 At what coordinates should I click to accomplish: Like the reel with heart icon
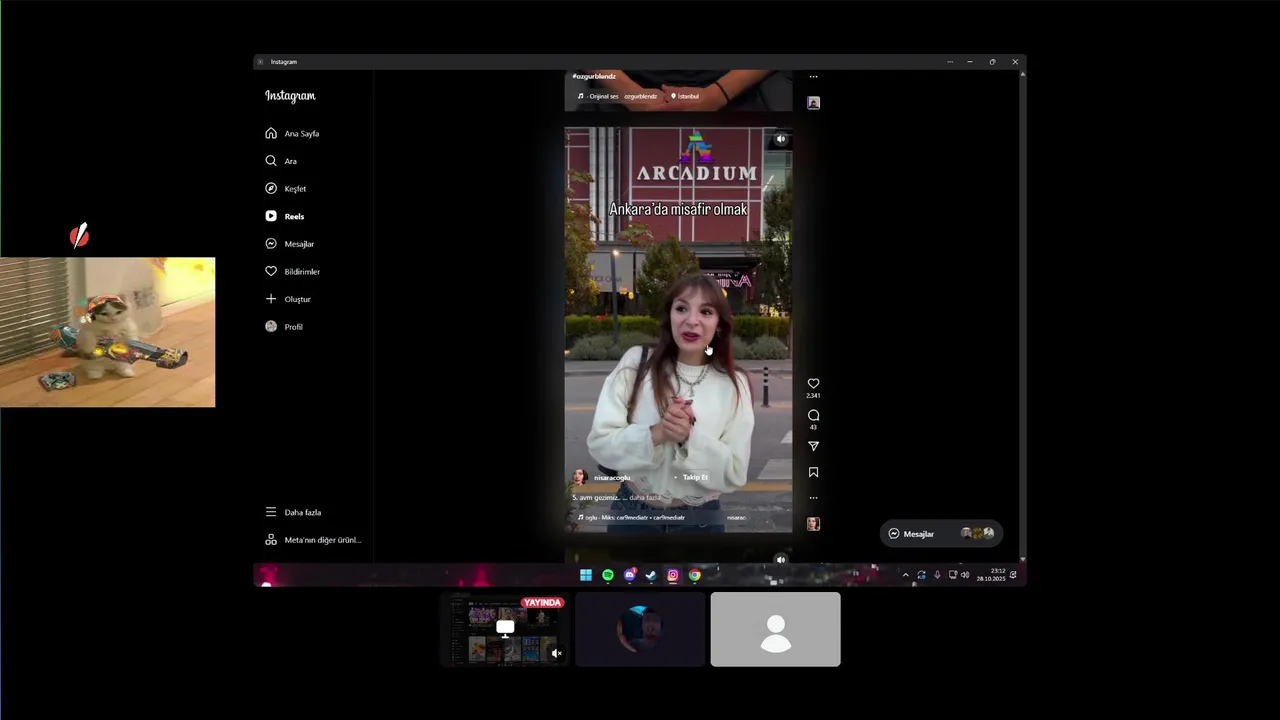coord(813,384)
